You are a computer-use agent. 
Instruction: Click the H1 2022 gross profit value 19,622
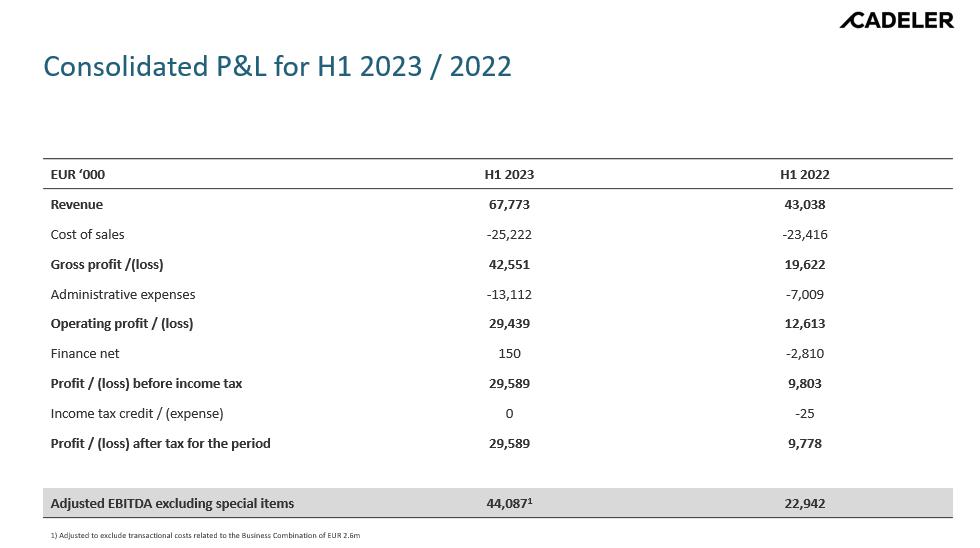tap(804, 264)
